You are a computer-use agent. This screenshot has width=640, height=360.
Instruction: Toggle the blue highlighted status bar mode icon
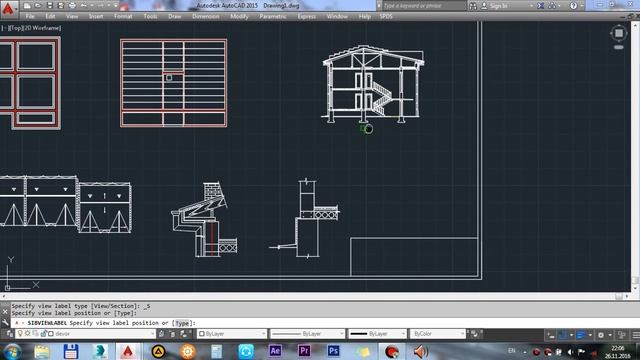coord(562,335)
